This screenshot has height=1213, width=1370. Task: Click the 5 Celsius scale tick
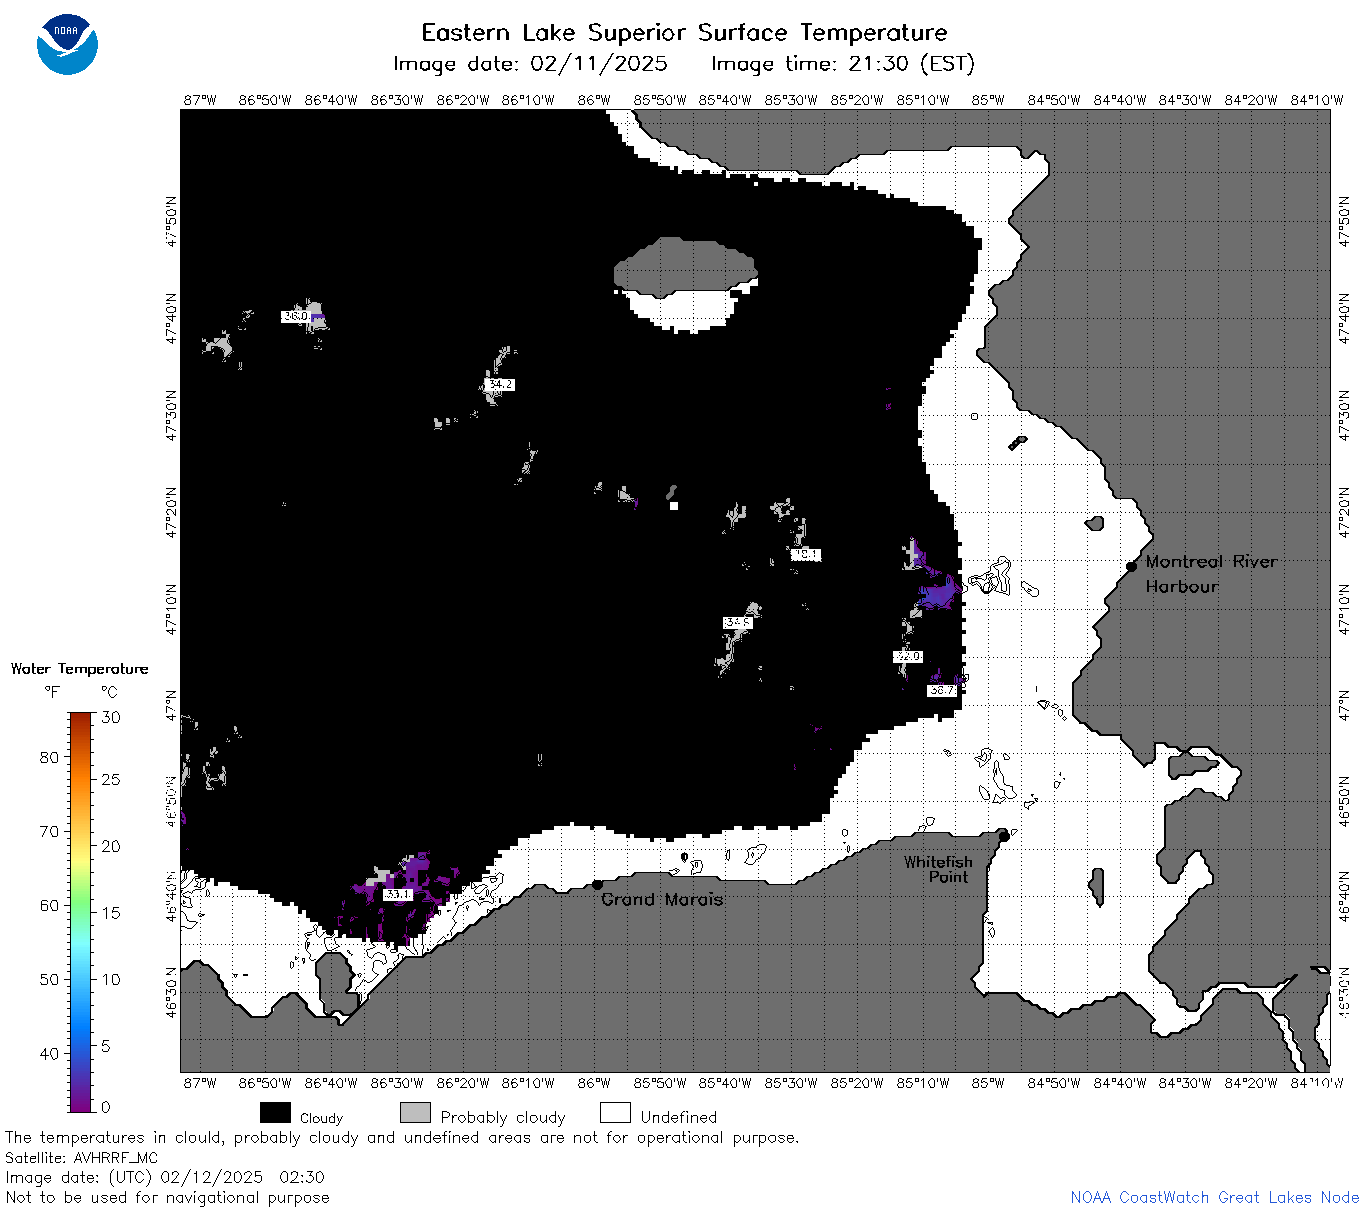pyautogui.click(x=106, y=1046)
